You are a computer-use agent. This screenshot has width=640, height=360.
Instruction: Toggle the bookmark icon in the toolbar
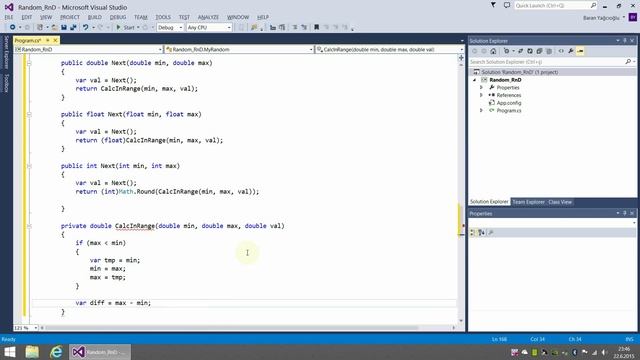click(316, 27)
